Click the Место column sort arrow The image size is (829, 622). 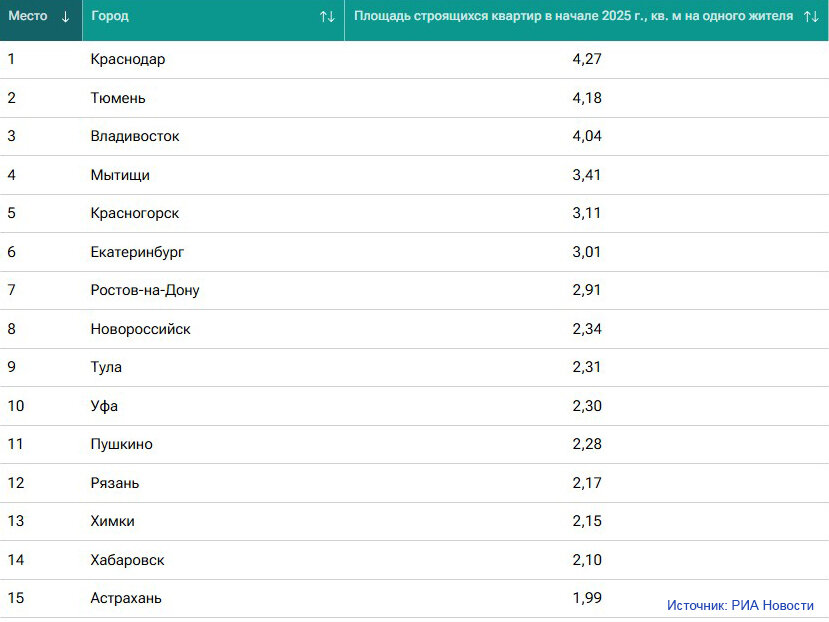[65, 16]
